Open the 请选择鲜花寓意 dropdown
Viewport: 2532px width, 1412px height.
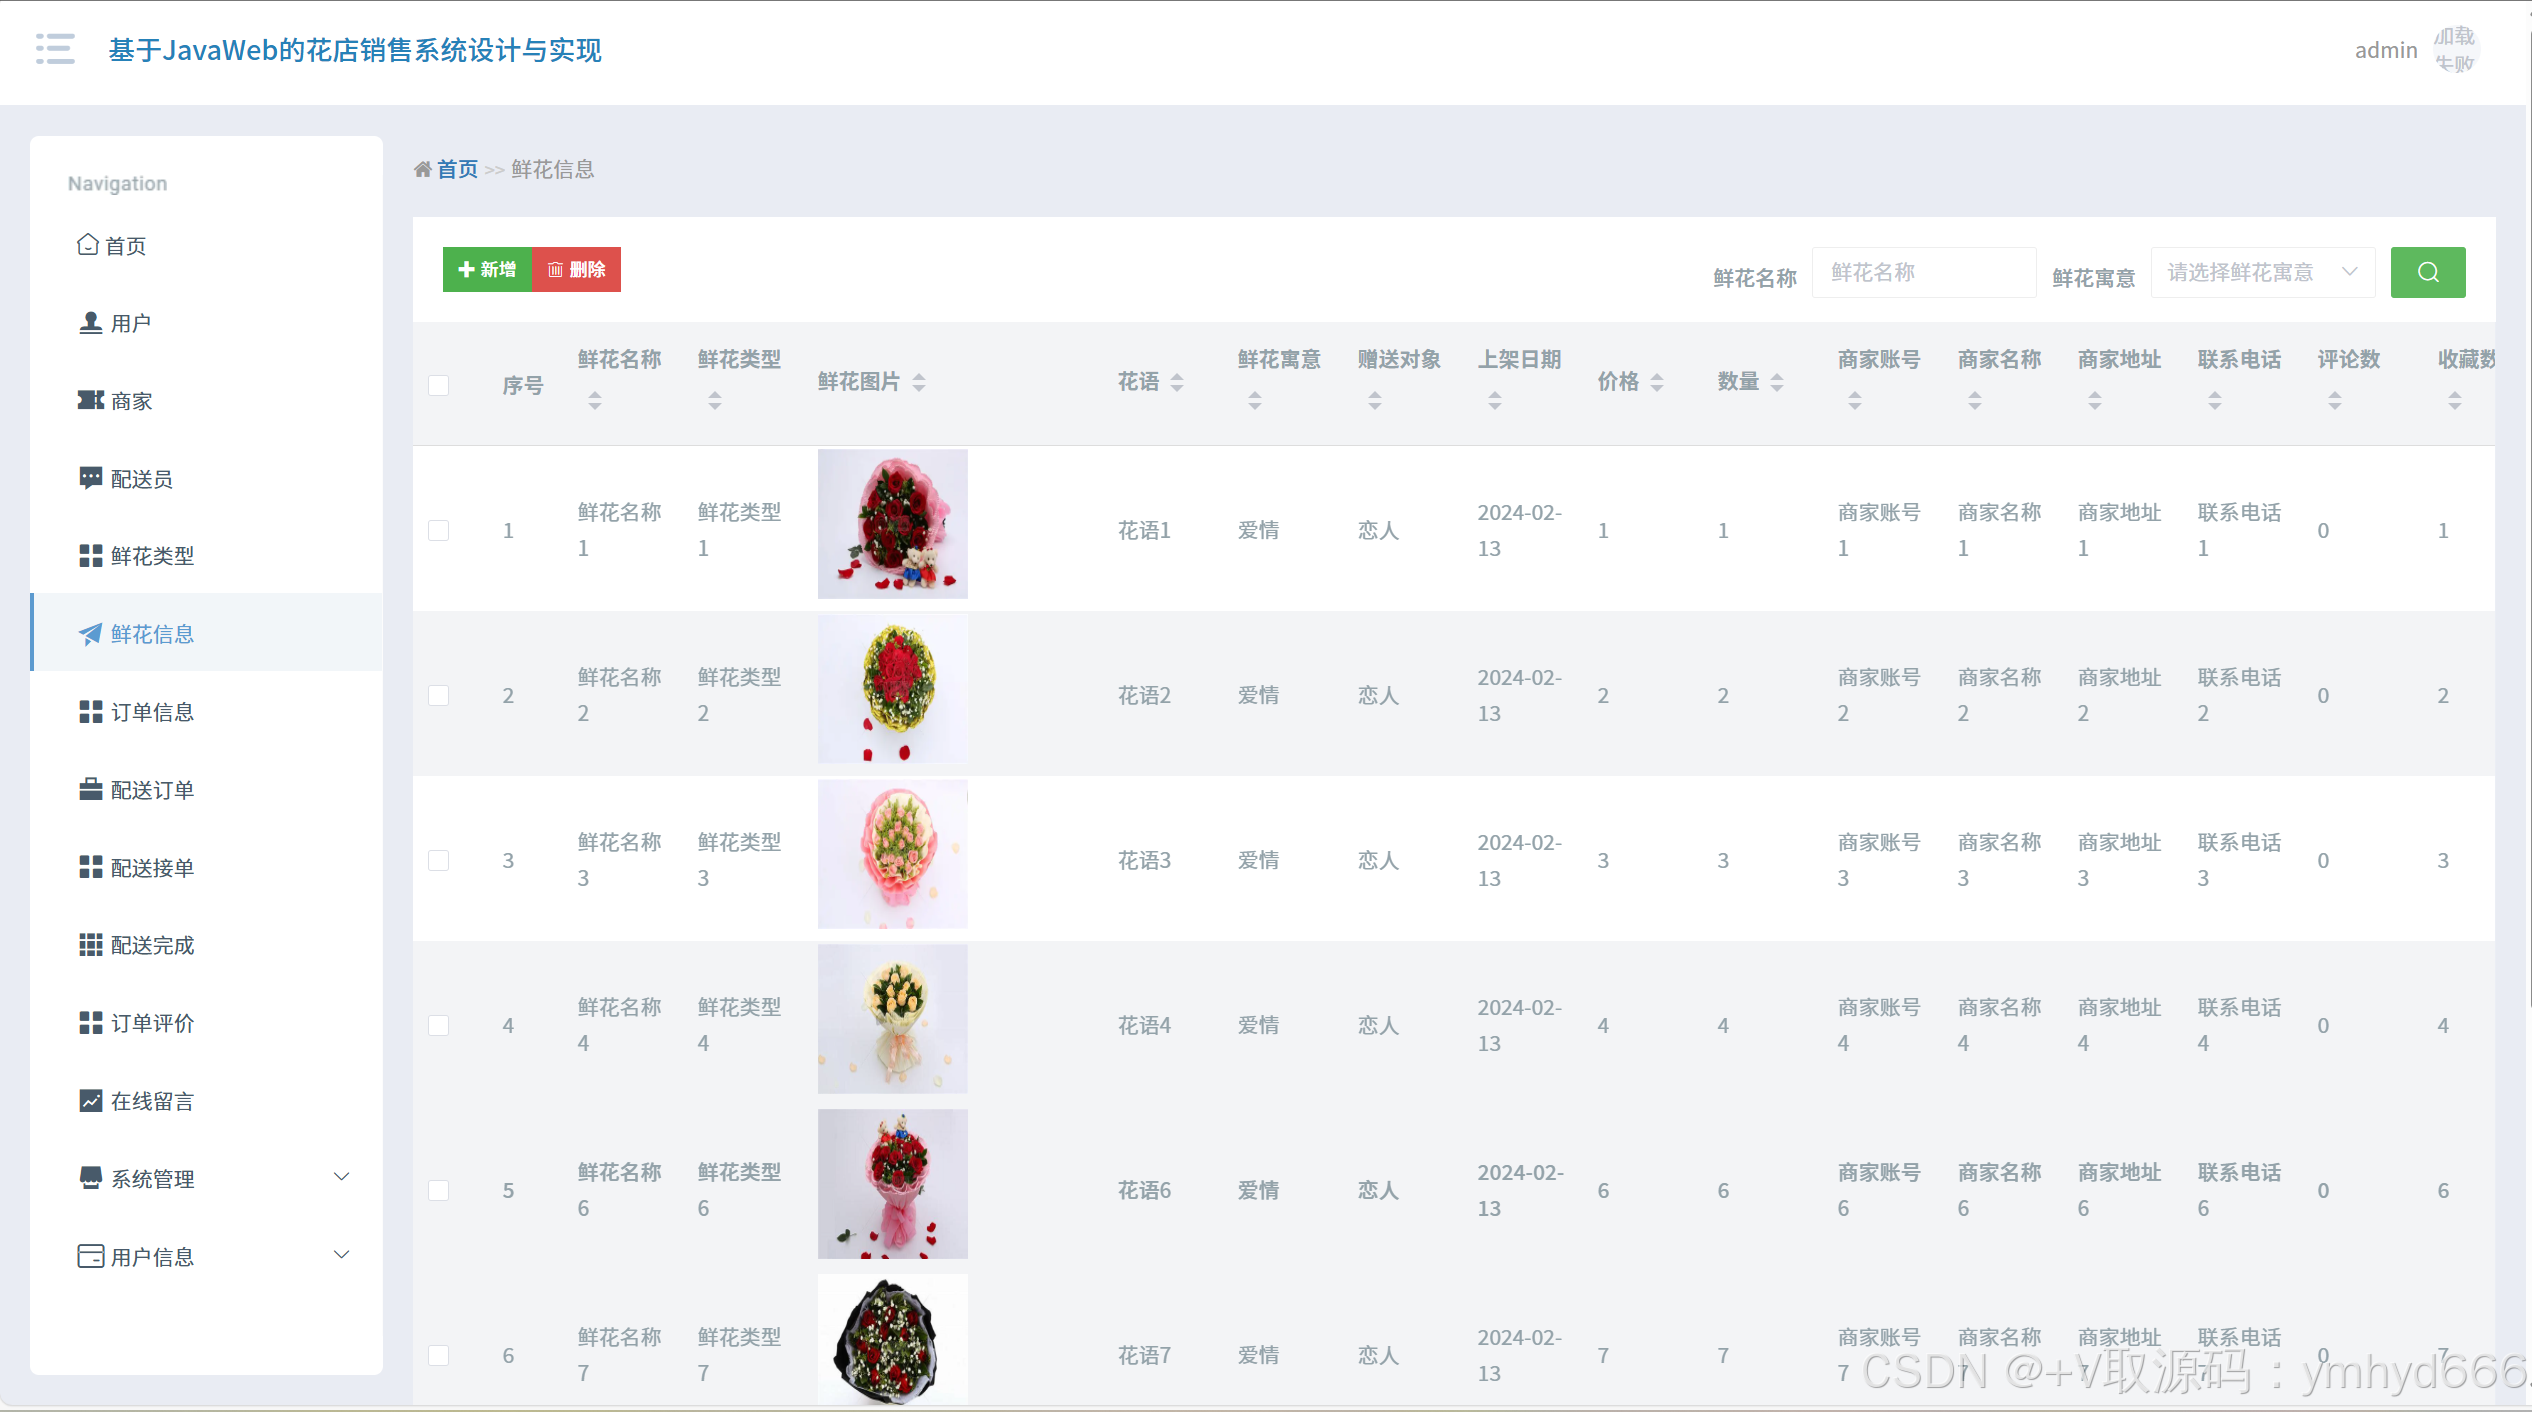tap(2262, 272)
